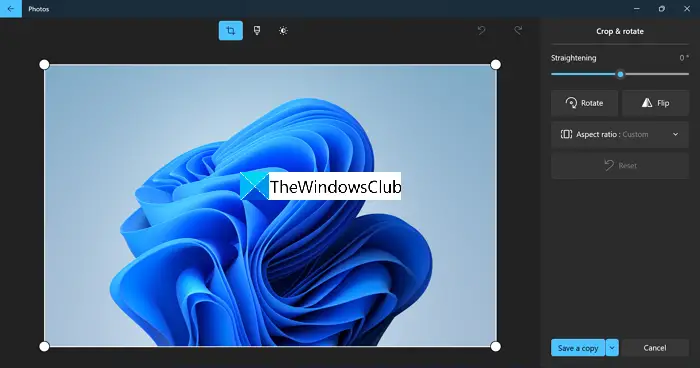Screen dimensions: 700x368
Task: Expand the Aspect ratio dropdown
Action: [x=620, y=134]
